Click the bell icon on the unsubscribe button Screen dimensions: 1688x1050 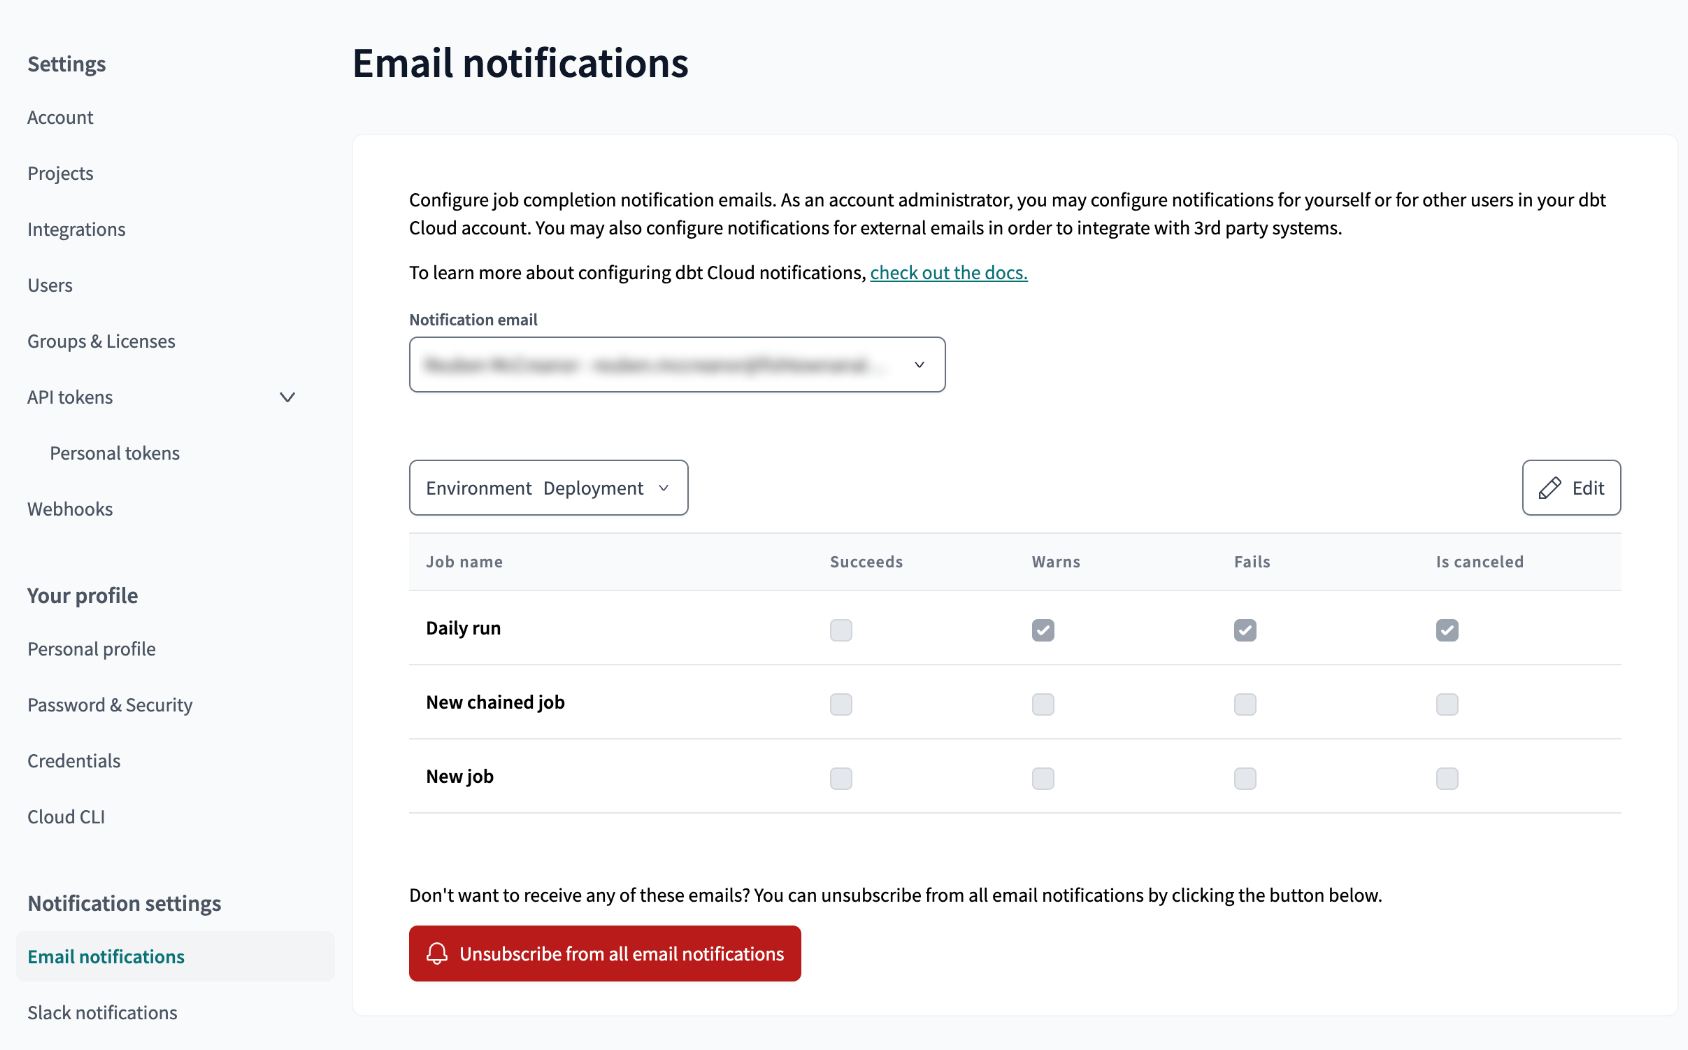436,954
